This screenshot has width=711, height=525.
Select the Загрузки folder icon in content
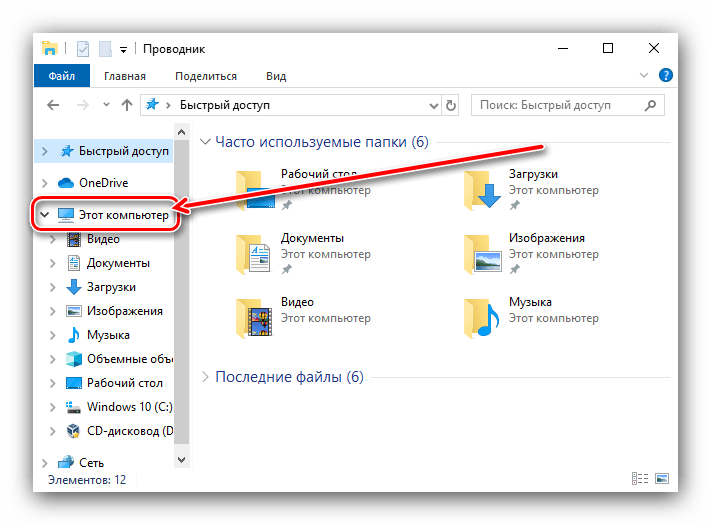pos(483,190)
